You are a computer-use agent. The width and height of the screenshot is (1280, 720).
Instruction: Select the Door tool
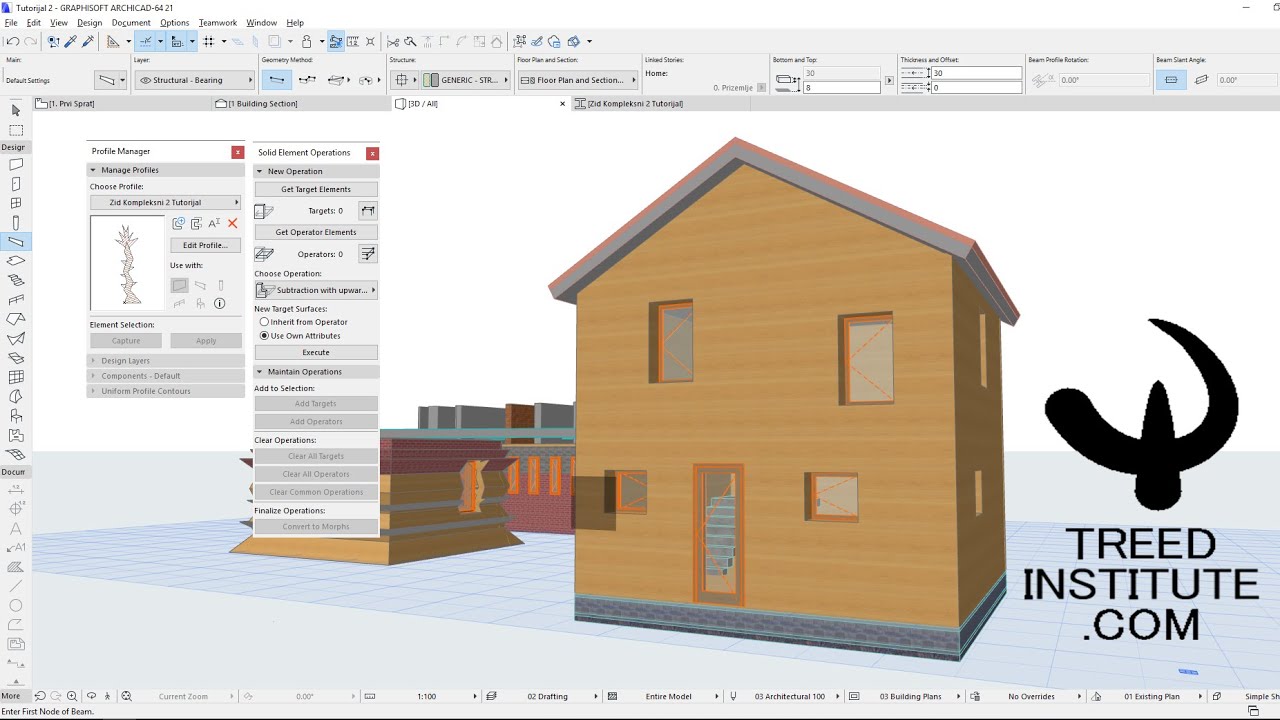tap(16, 184)
